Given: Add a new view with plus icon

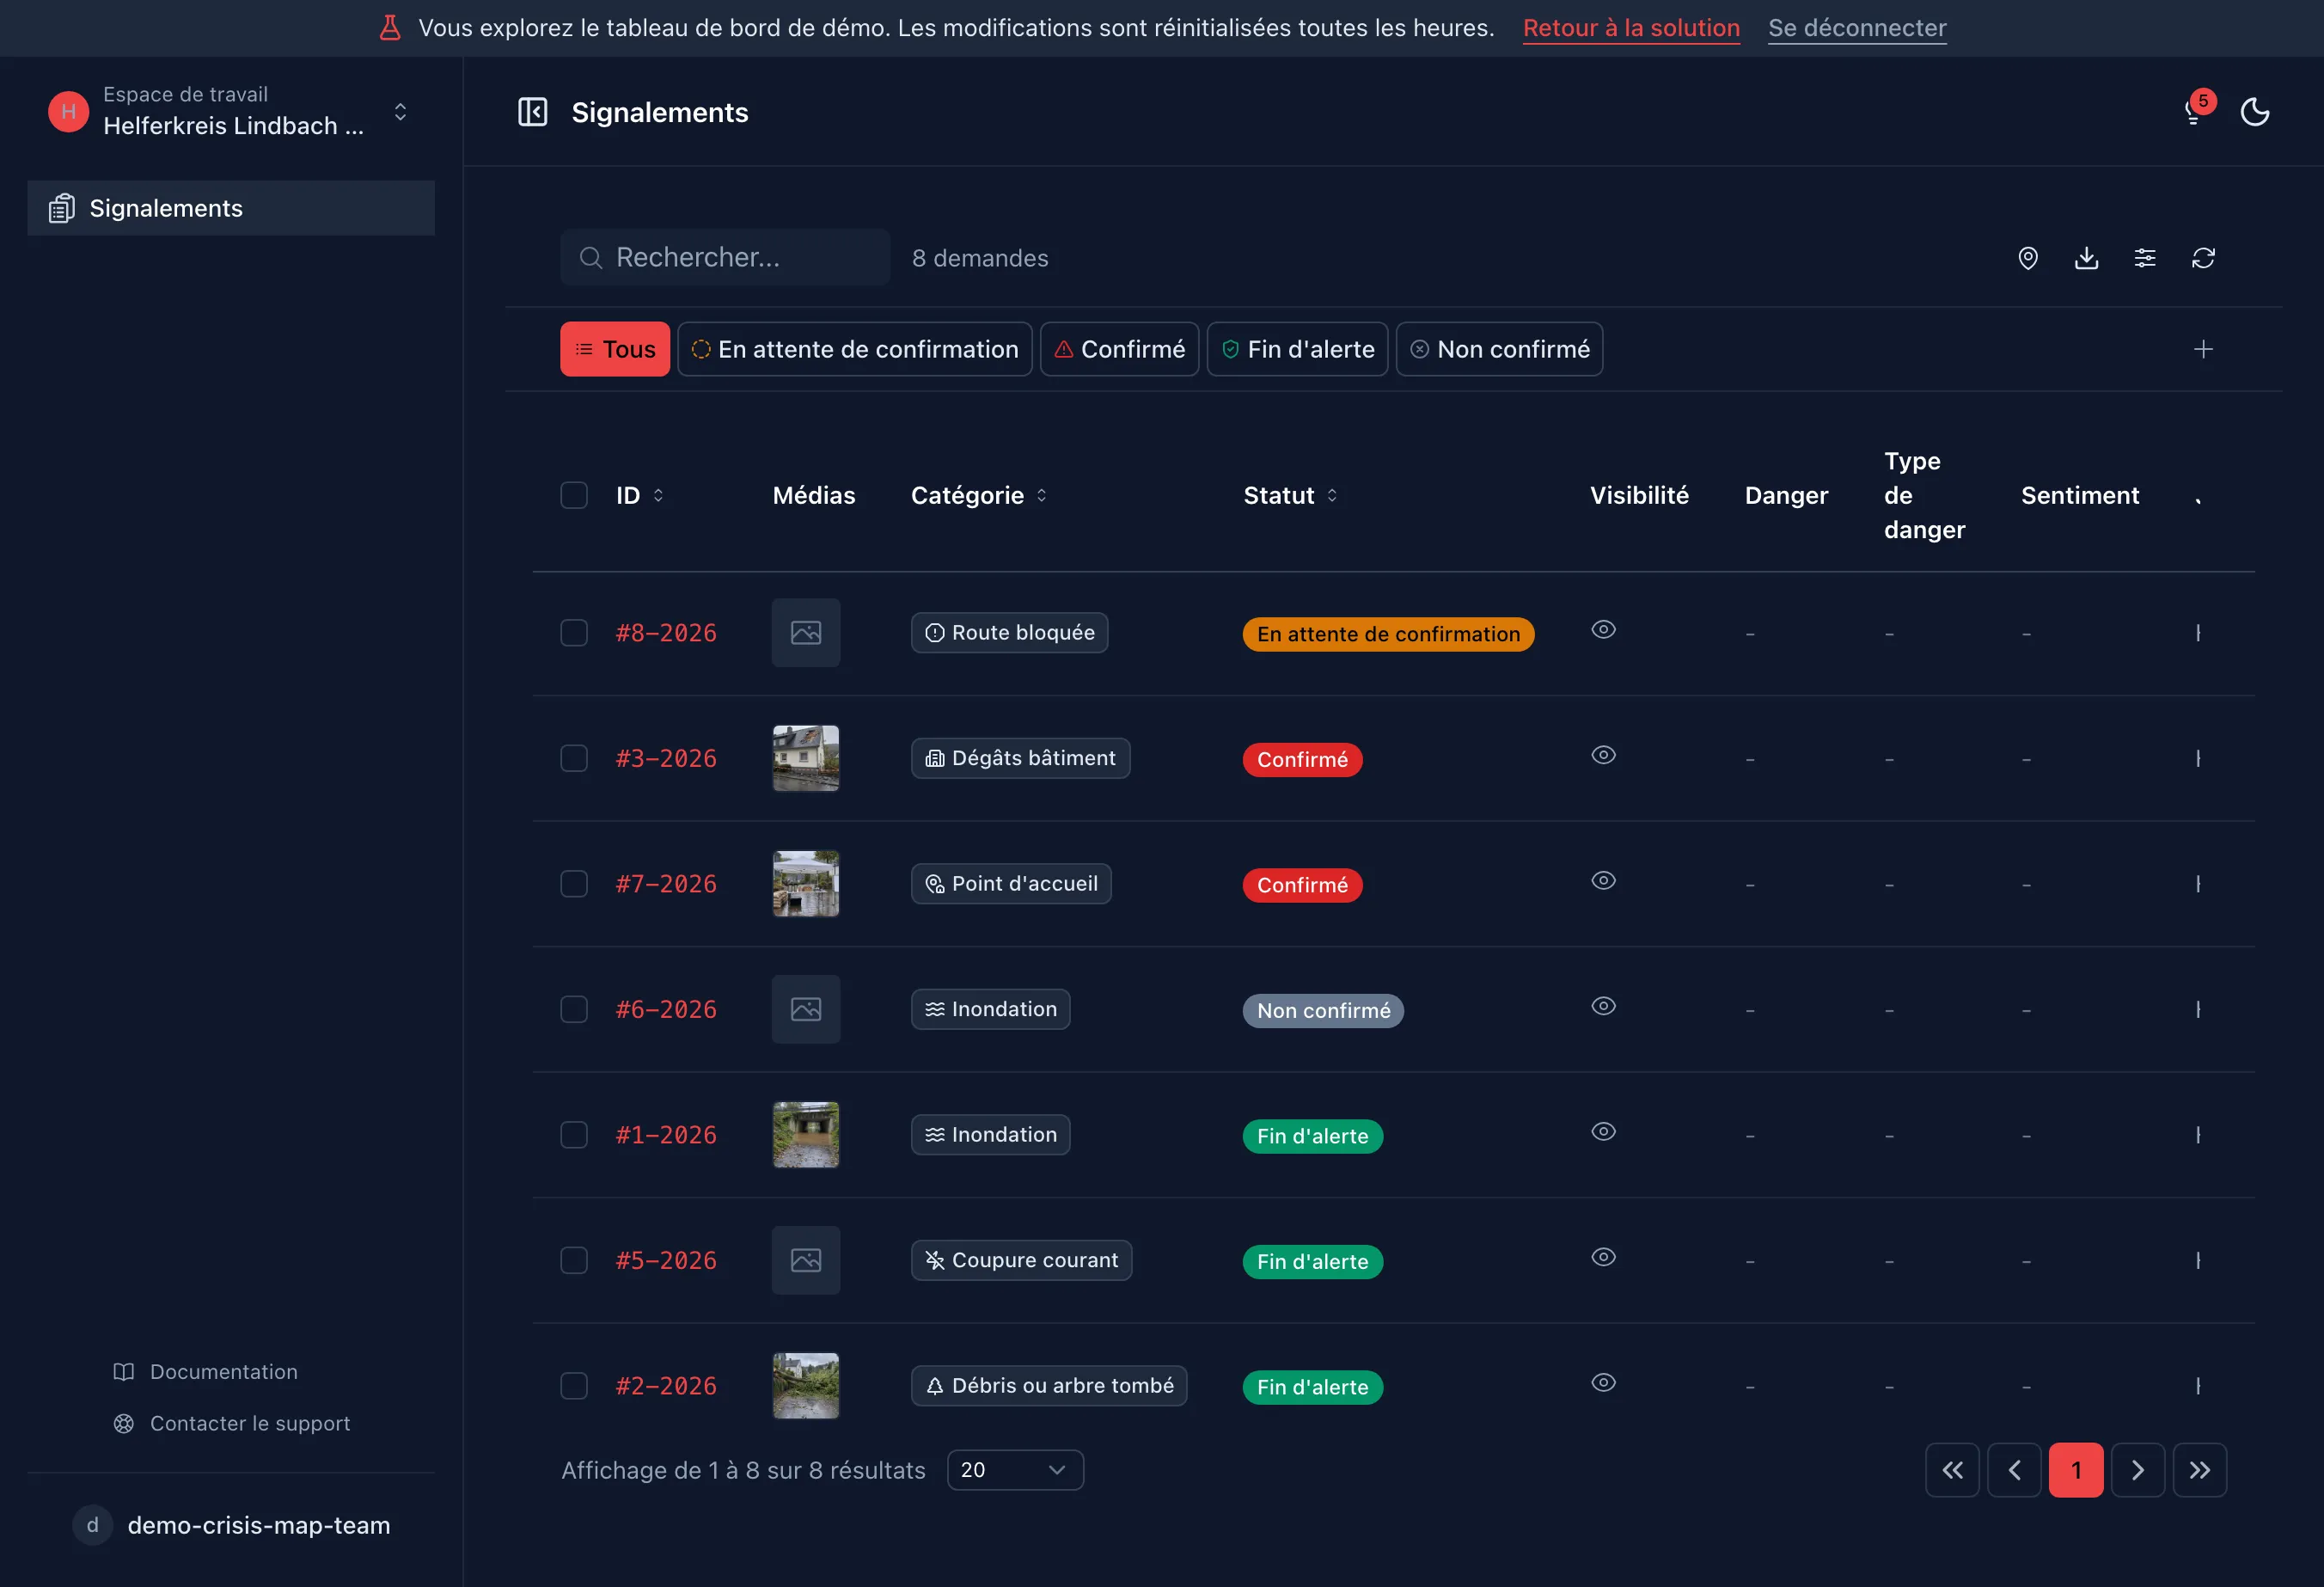Looking at the screenshot, I should point(2202,349).
